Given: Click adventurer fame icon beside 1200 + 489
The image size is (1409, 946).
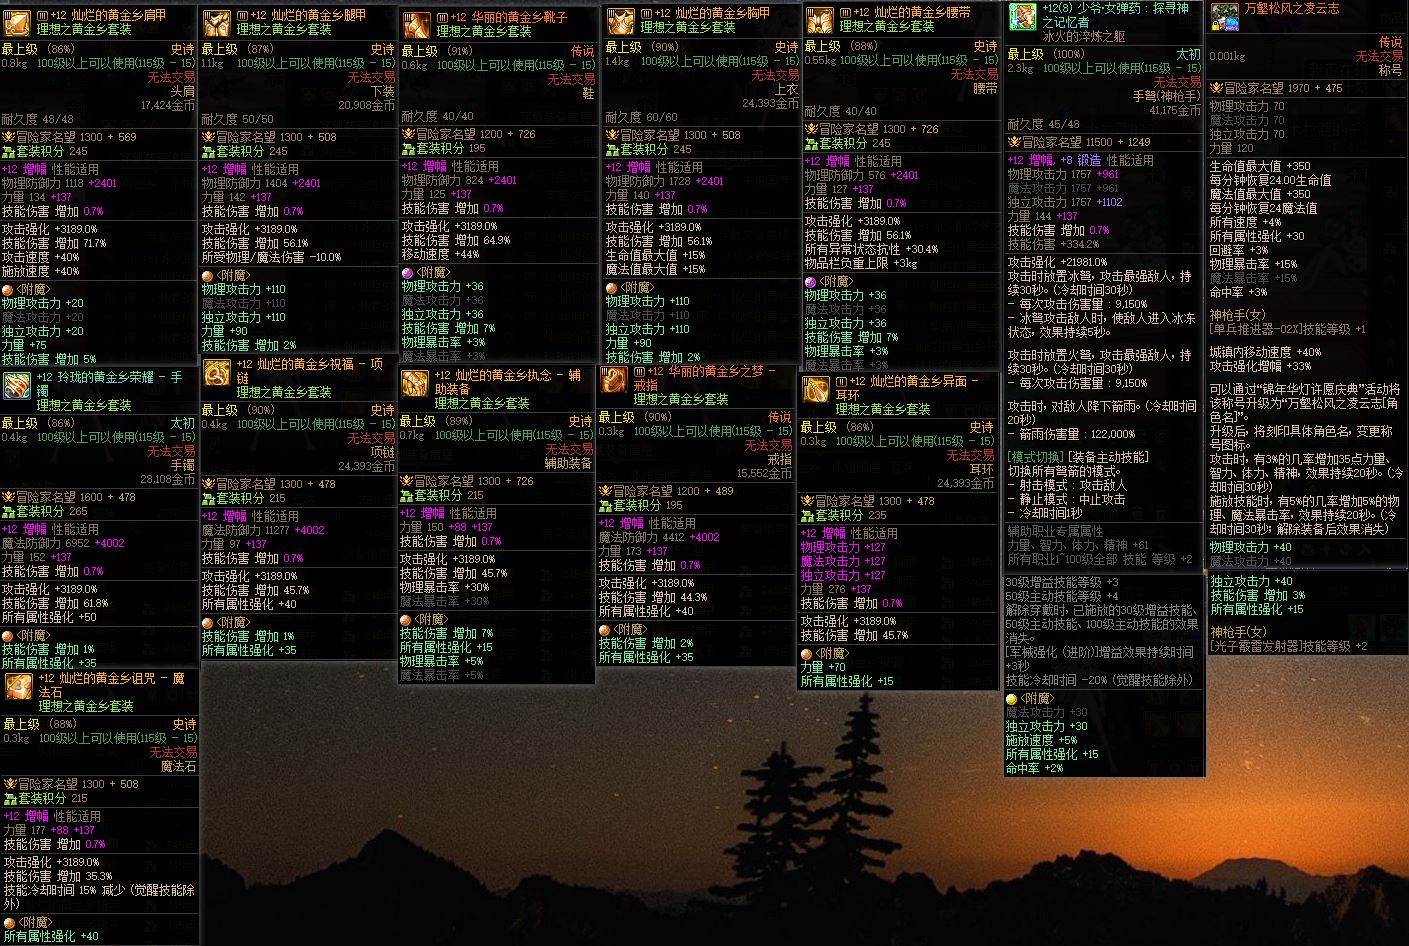Looking at the screenshot, I should click(605, 491).
